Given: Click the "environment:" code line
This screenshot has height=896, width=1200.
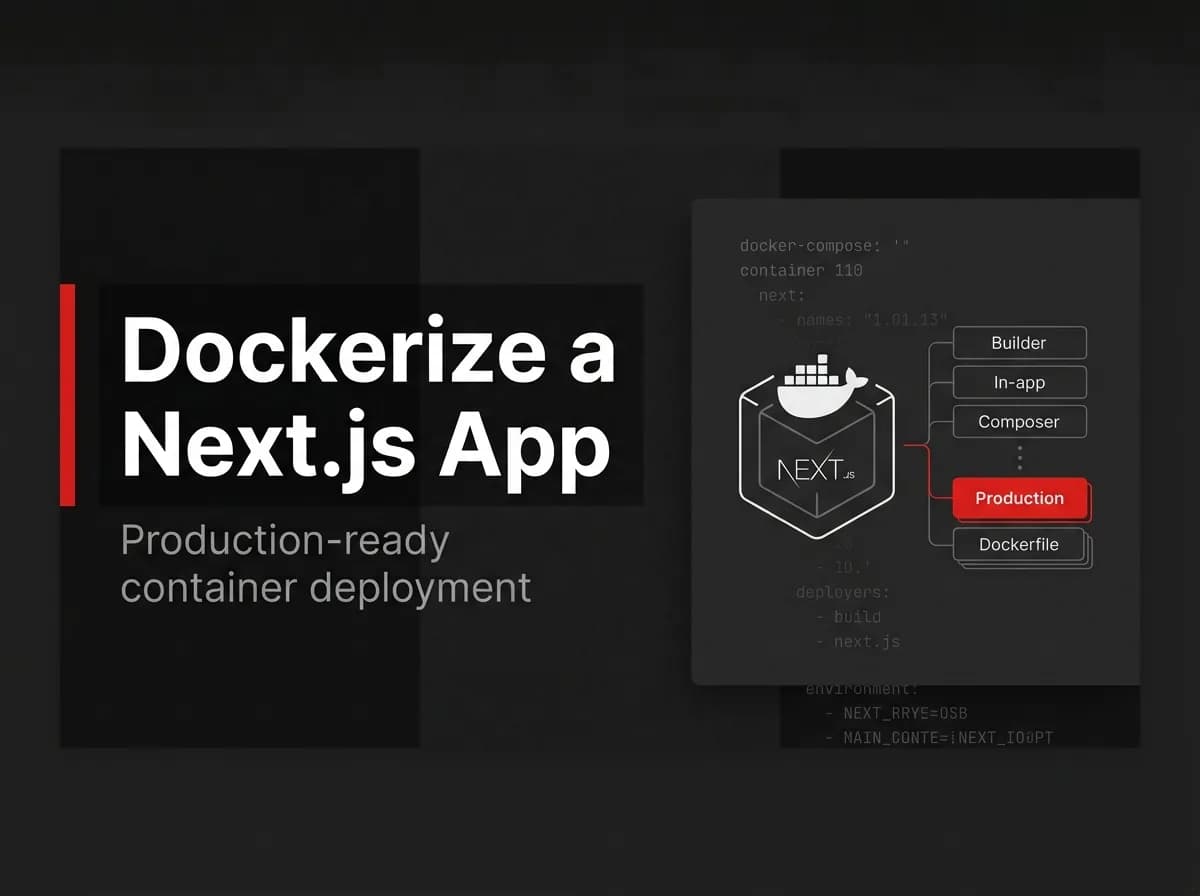Looking at the screenshot, I should pyautogui.click(x=862, y=689).
